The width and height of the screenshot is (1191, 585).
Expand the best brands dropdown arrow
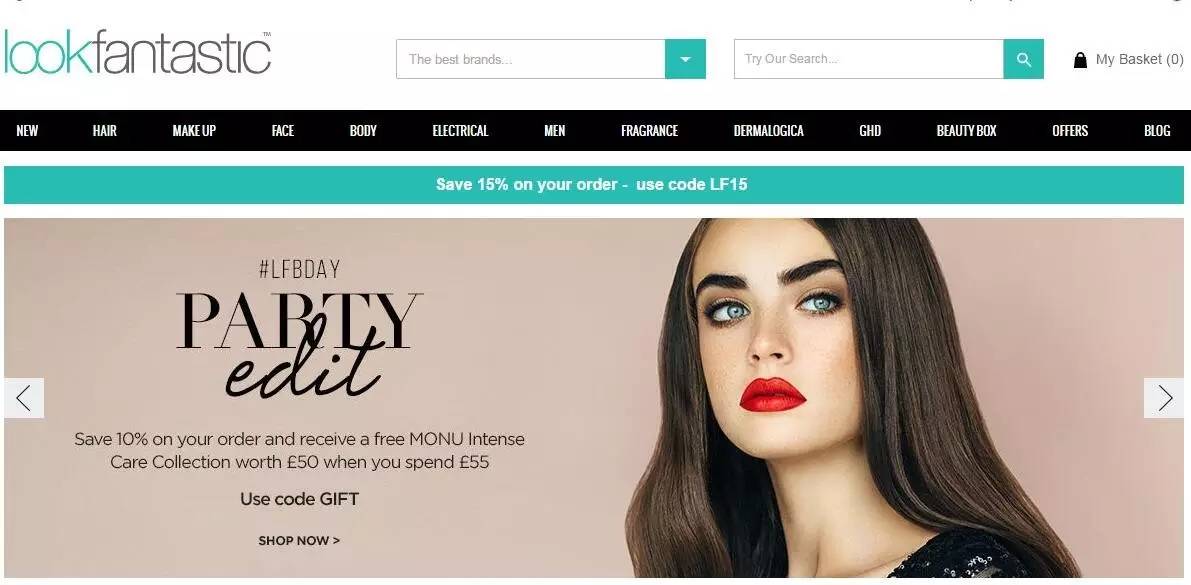click(685, 58)
